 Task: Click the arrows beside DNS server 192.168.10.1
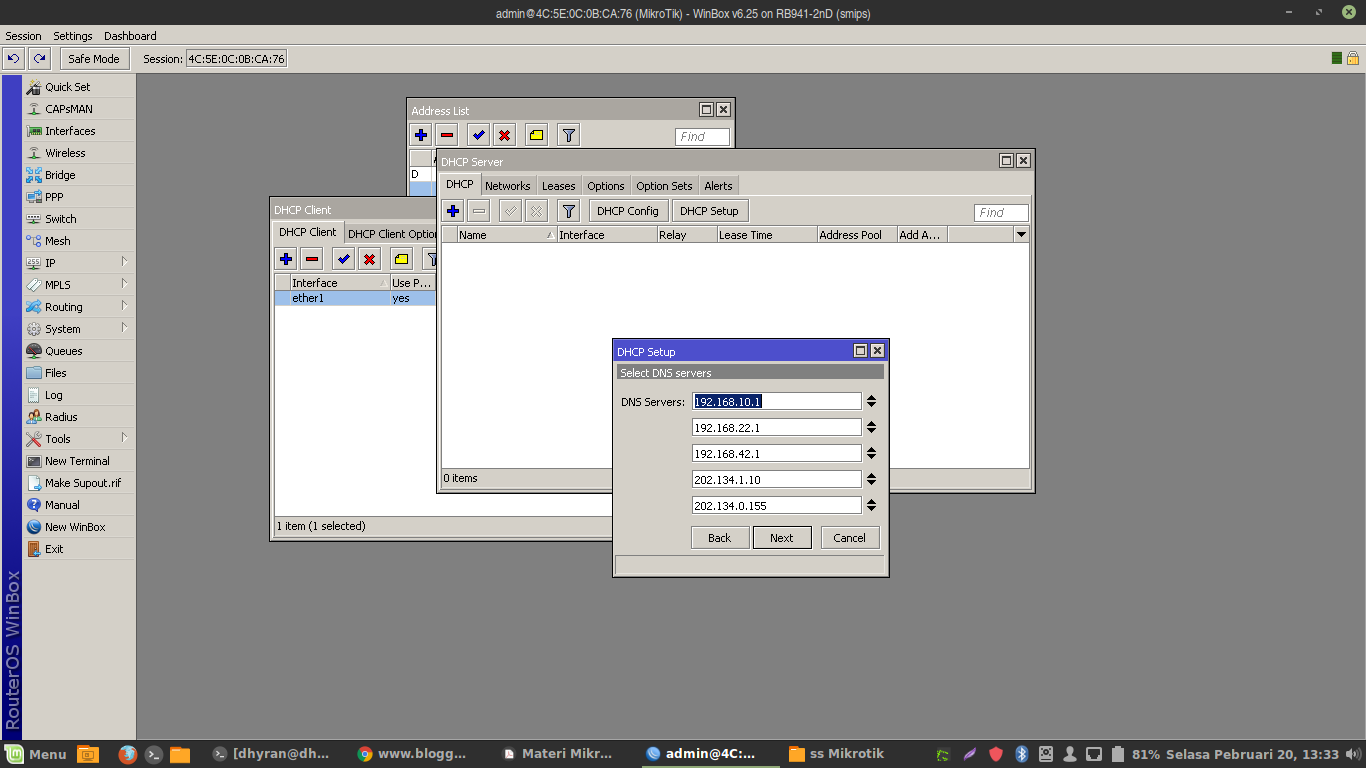tap(871, 401)
